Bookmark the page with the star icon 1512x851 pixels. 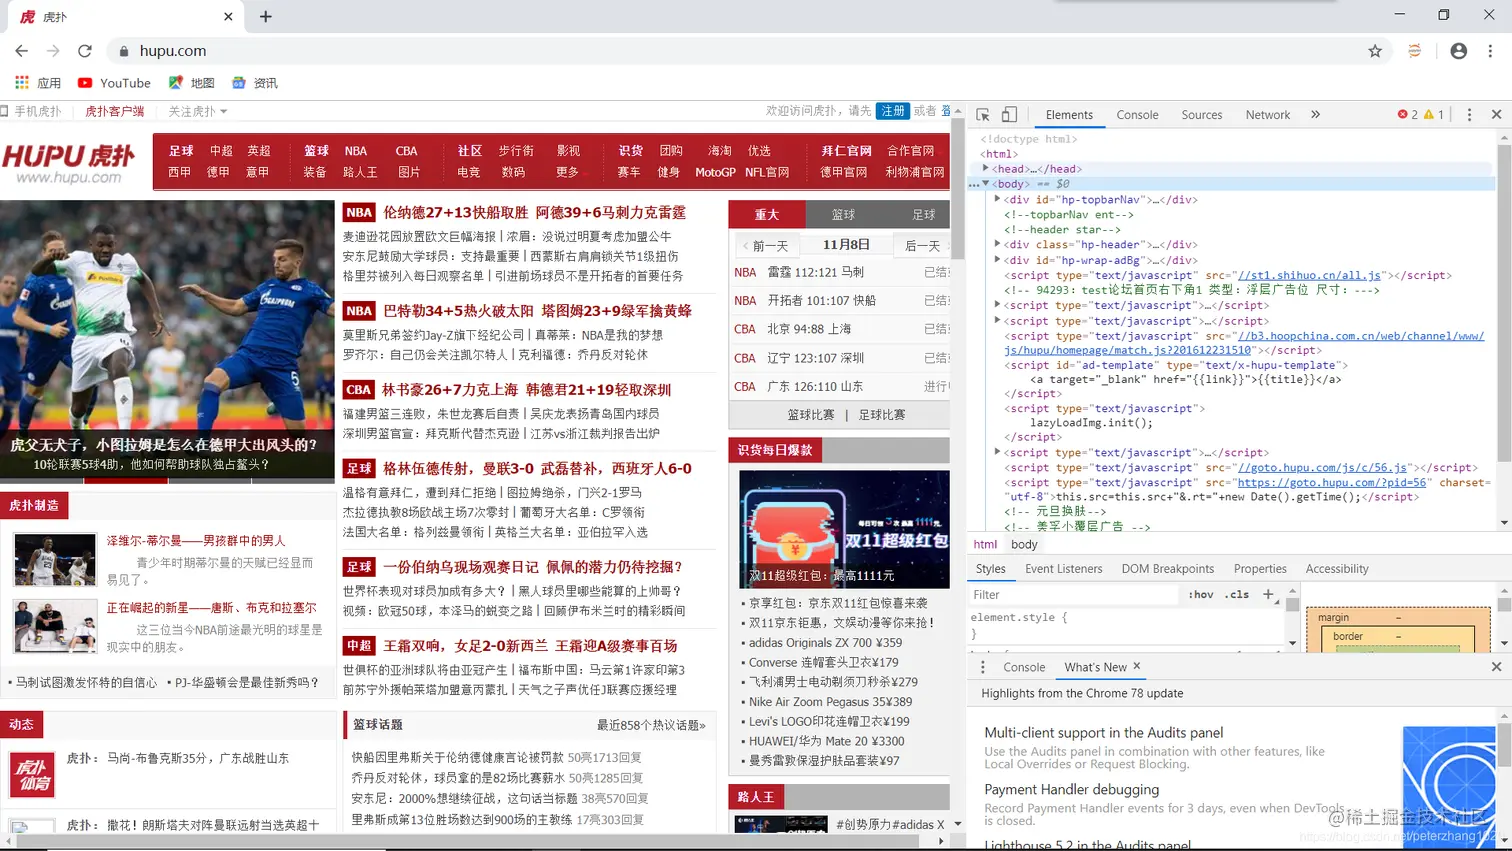(x=1376, y=50)
